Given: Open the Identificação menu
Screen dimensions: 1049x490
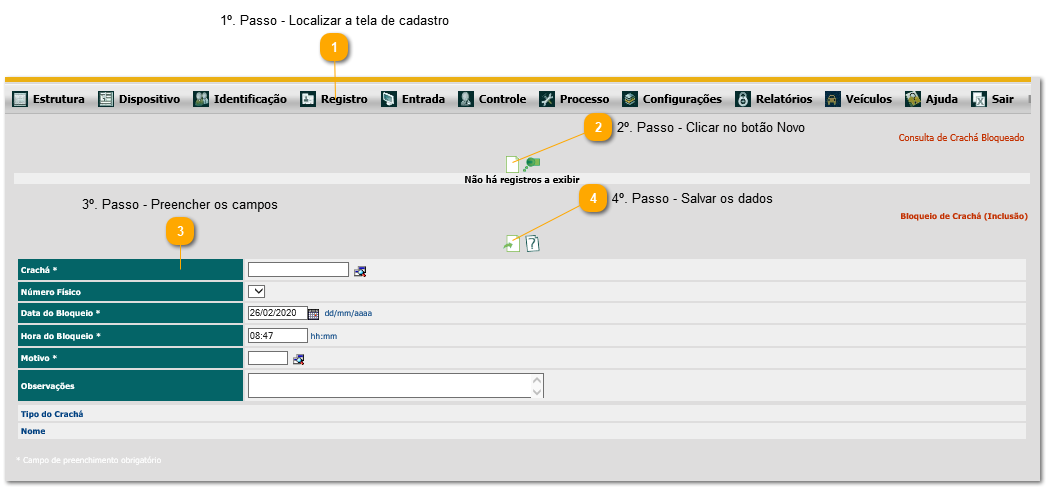Looking at the screenshot, I should coord(250,99).
